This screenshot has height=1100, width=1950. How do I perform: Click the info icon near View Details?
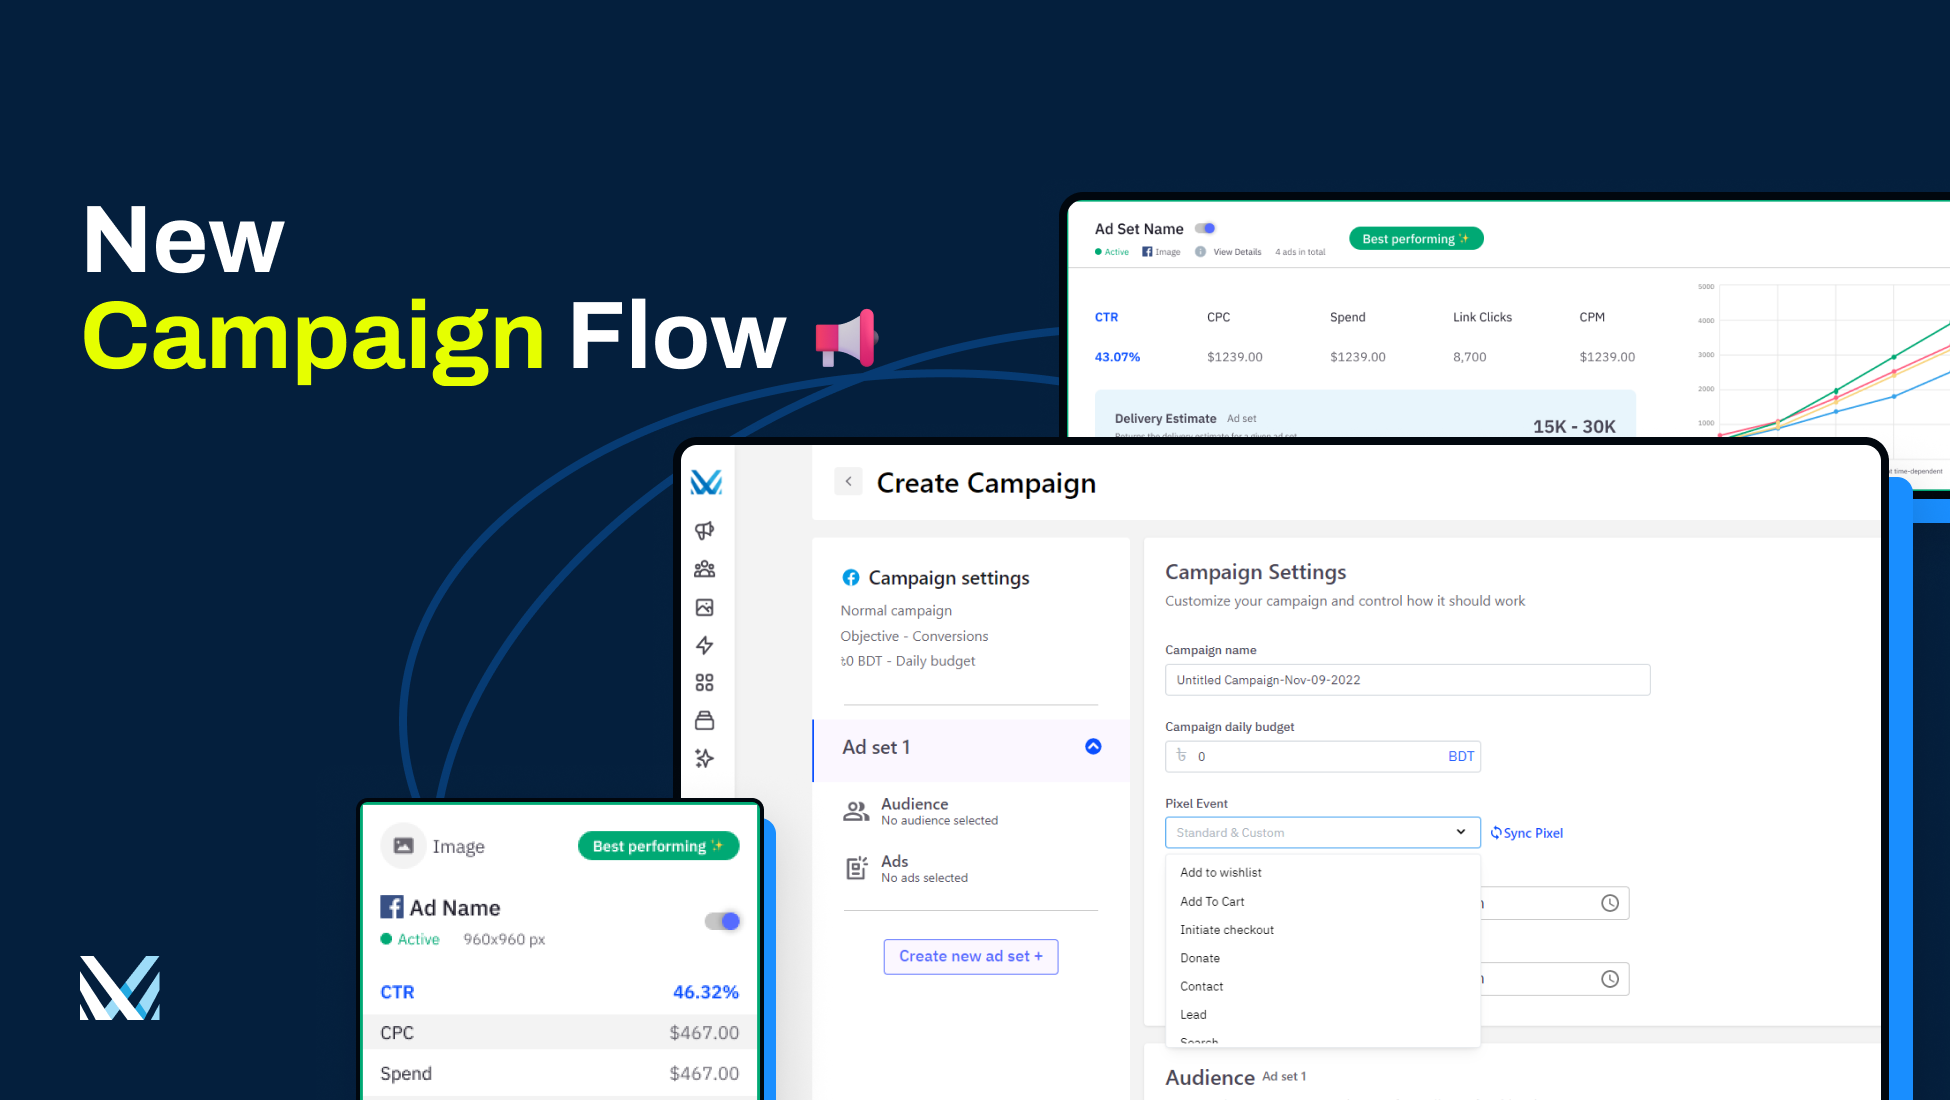1201,252
